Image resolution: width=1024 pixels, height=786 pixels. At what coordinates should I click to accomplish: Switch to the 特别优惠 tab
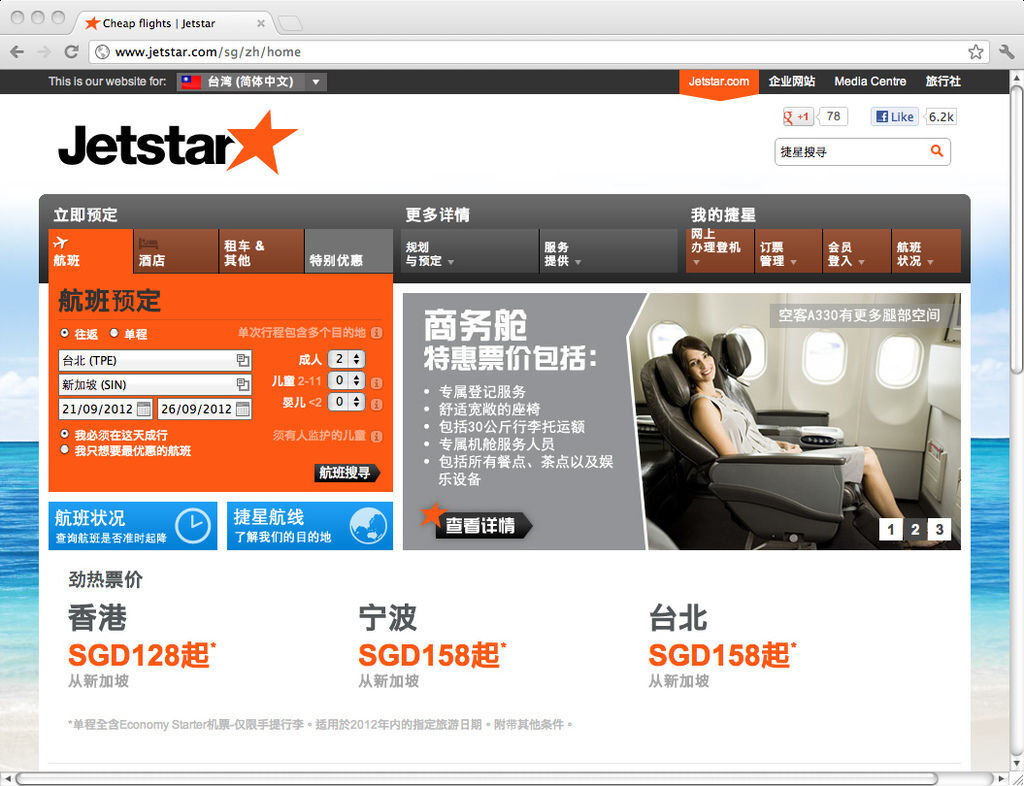[349, 251]
